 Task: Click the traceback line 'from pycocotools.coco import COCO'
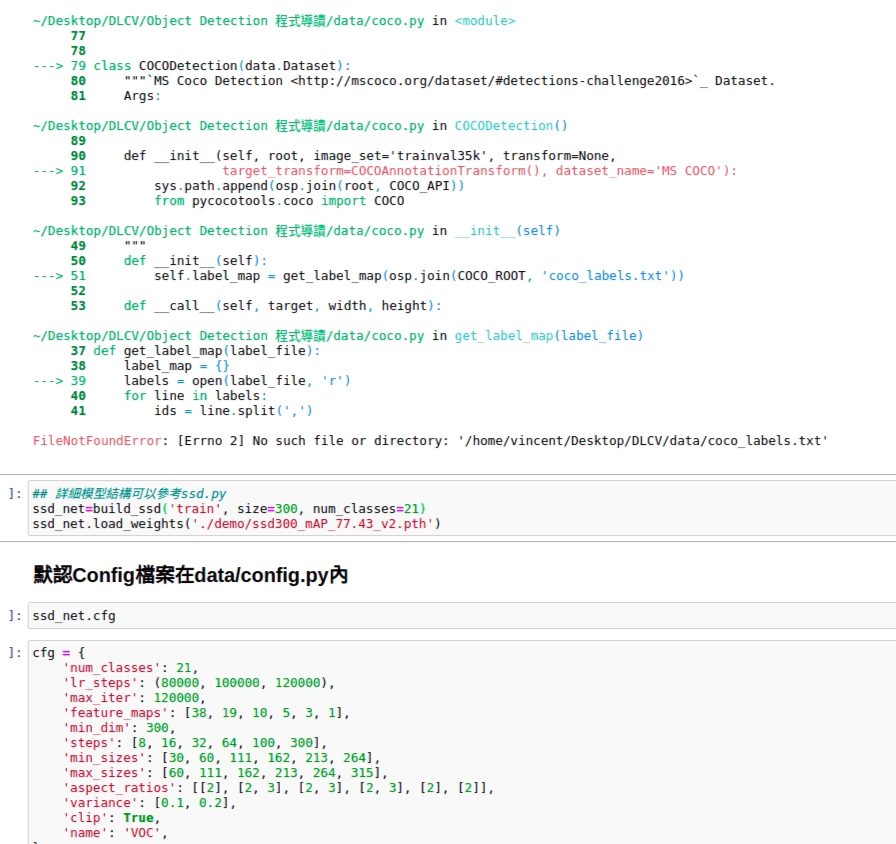(279, 201)
